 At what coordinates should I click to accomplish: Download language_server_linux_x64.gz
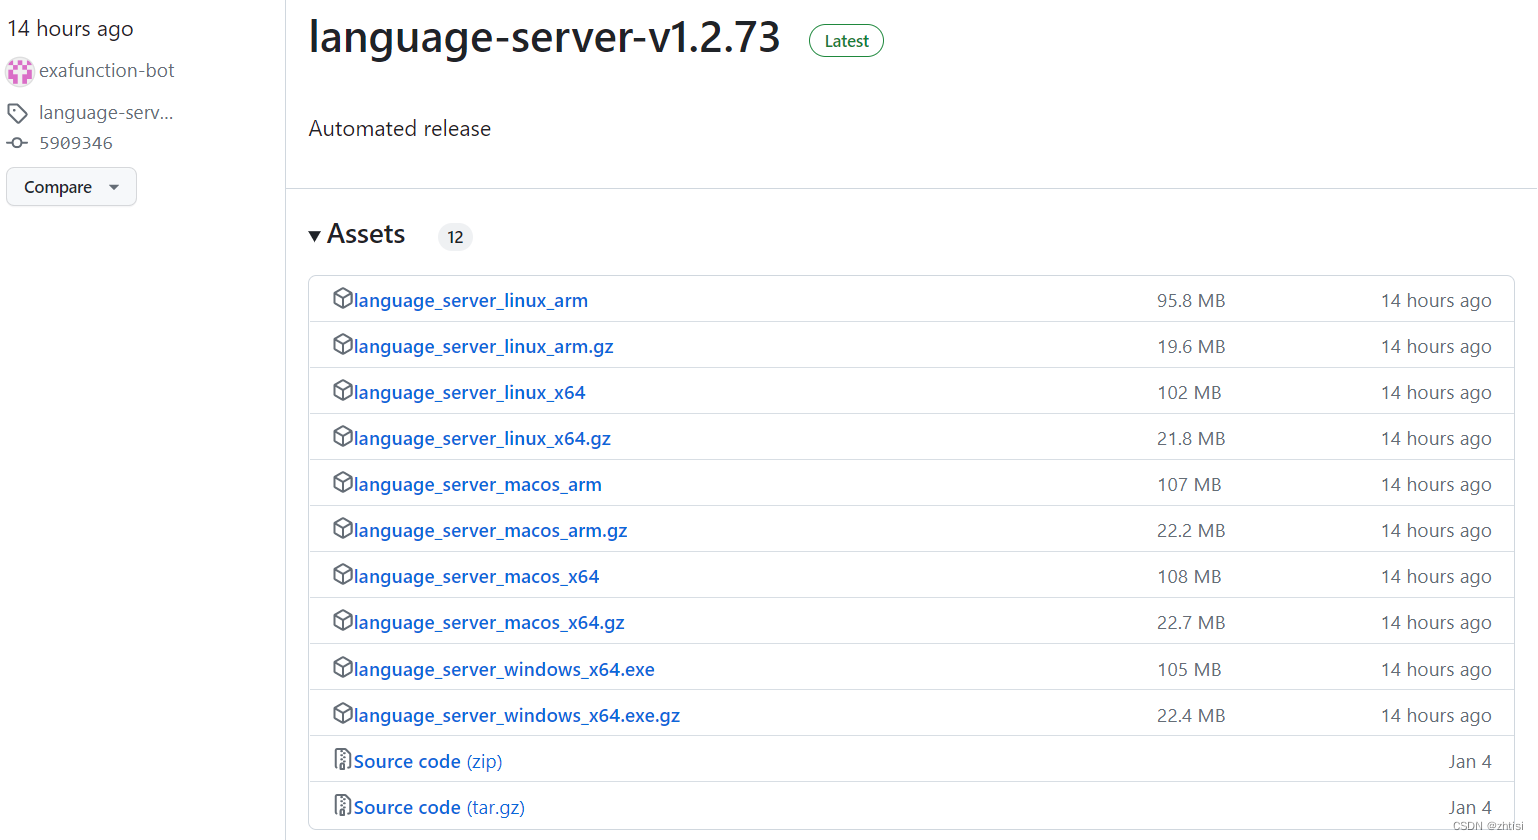click(482, 439)
